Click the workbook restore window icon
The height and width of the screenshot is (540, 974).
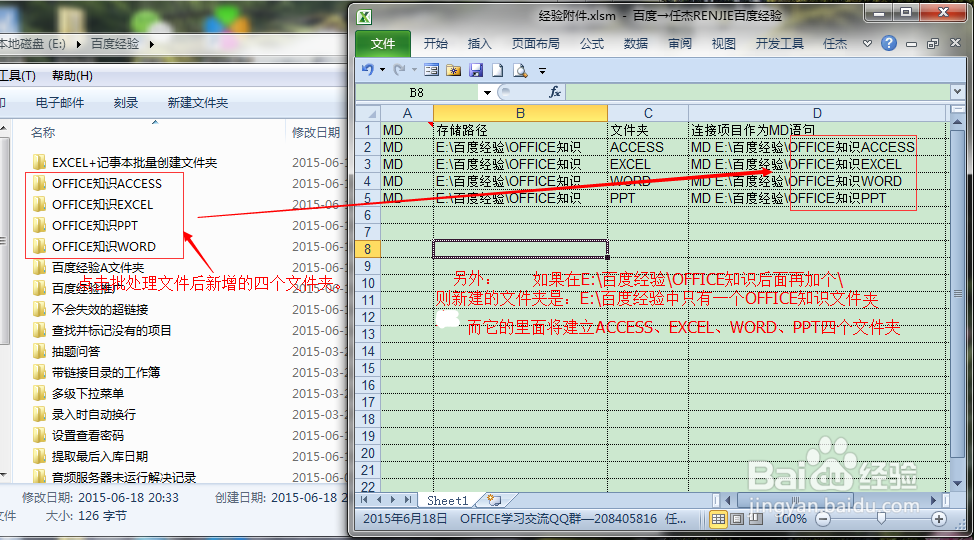pos(933,43)
